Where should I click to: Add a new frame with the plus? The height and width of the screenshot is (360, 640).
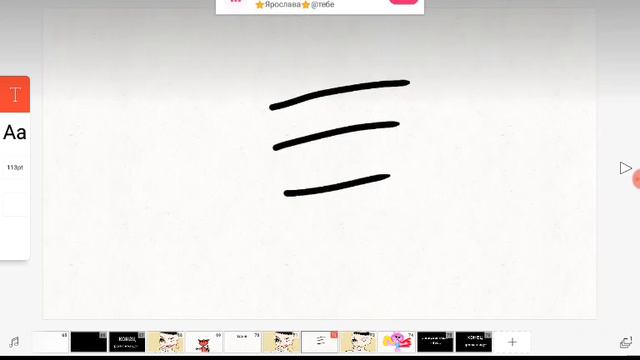point(512,342)
